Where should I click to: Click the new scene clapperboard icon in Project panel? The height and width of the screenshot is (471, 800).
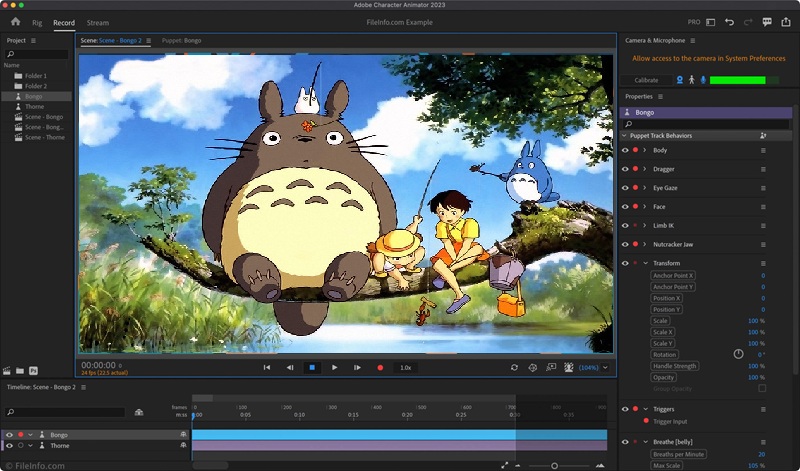tap(7, 371)
